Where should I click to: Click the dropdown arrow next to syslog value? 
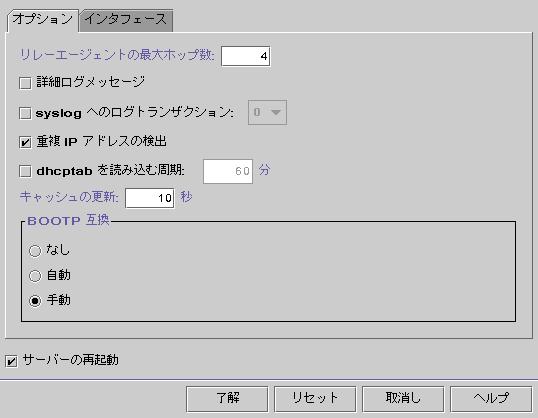pyautogui.click(x=276, y=112)
